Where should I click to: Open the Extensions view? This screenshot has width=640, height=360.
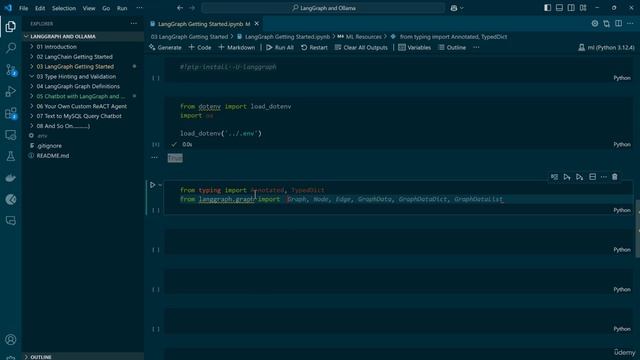pos(11,113)
